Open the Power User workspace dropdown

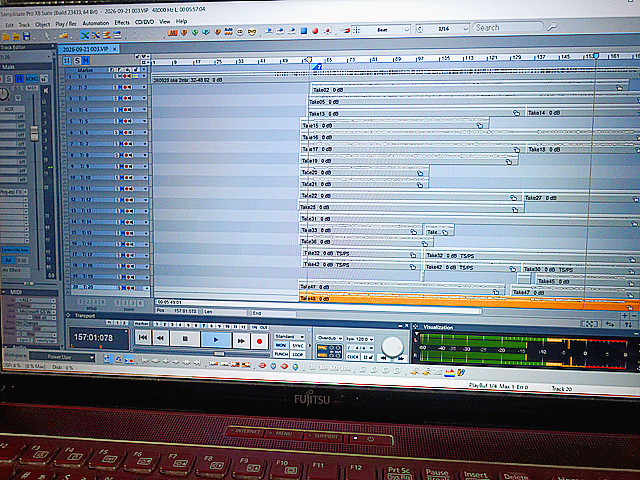tap(62, 357)
